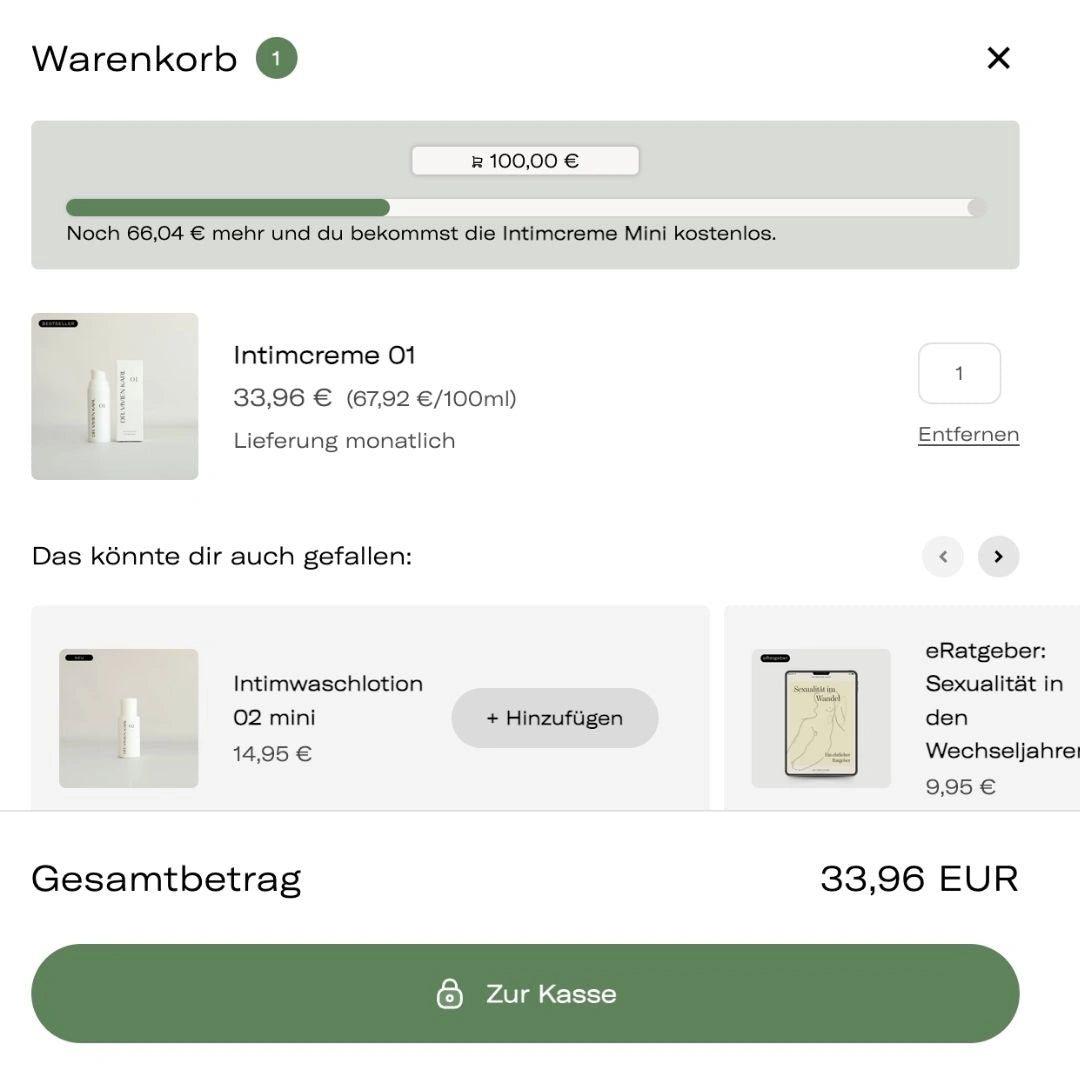Click the cart icon beside 100,00 €
The image size is (1080, 1080).
point(477,162)
